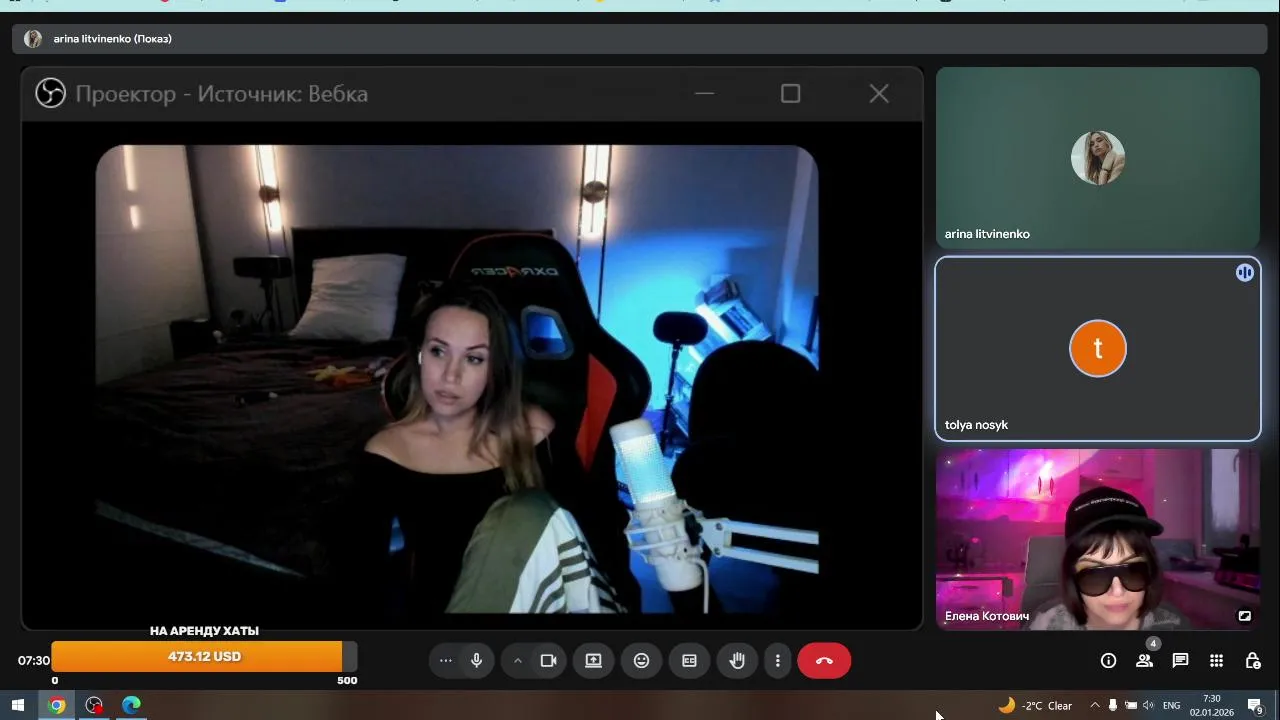Image resolution: width=1280 pixels, height=720 pixels.
Task: Open weather widget showing -2°C Clear
Action: click(1035, 705)
